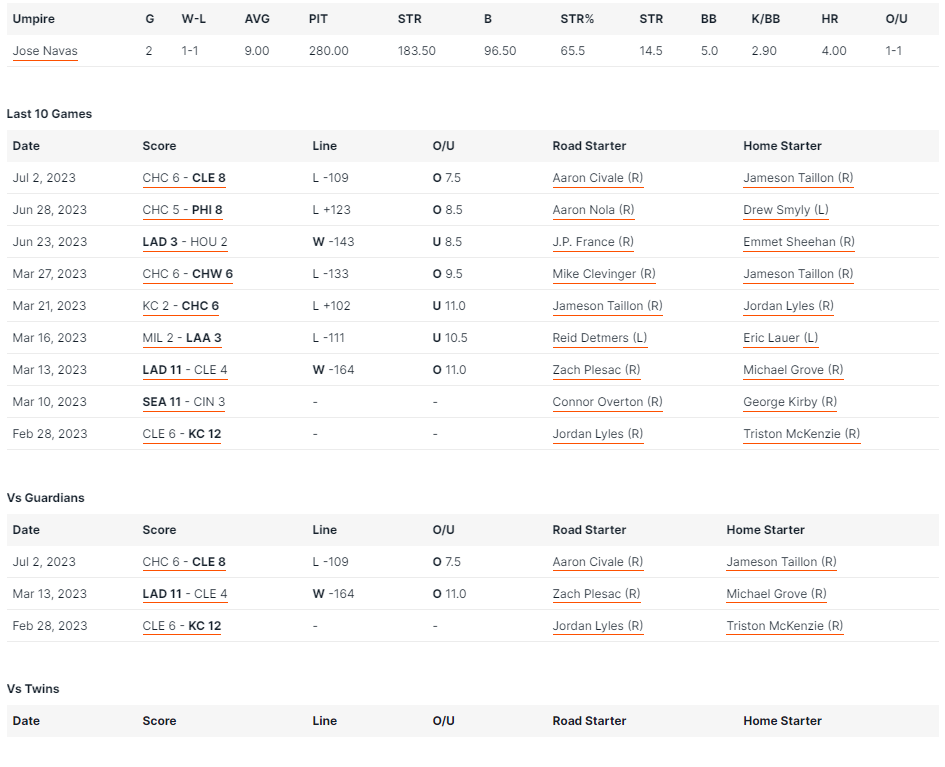Image resolution: width=945 pixels, height=767 pixels.
Task: Open the CHC 5 - PHI 8 game
Action: point(183,210)
